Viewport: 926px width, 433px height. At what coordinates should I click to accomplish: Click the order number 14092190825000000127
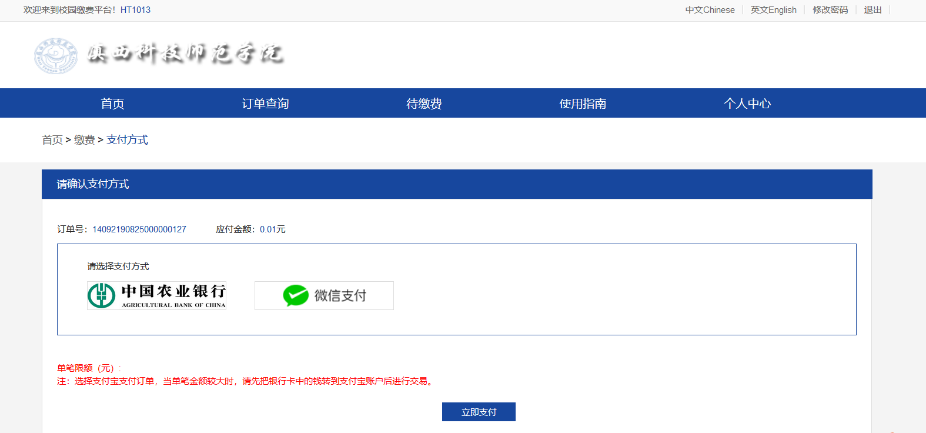coord(139,229)
